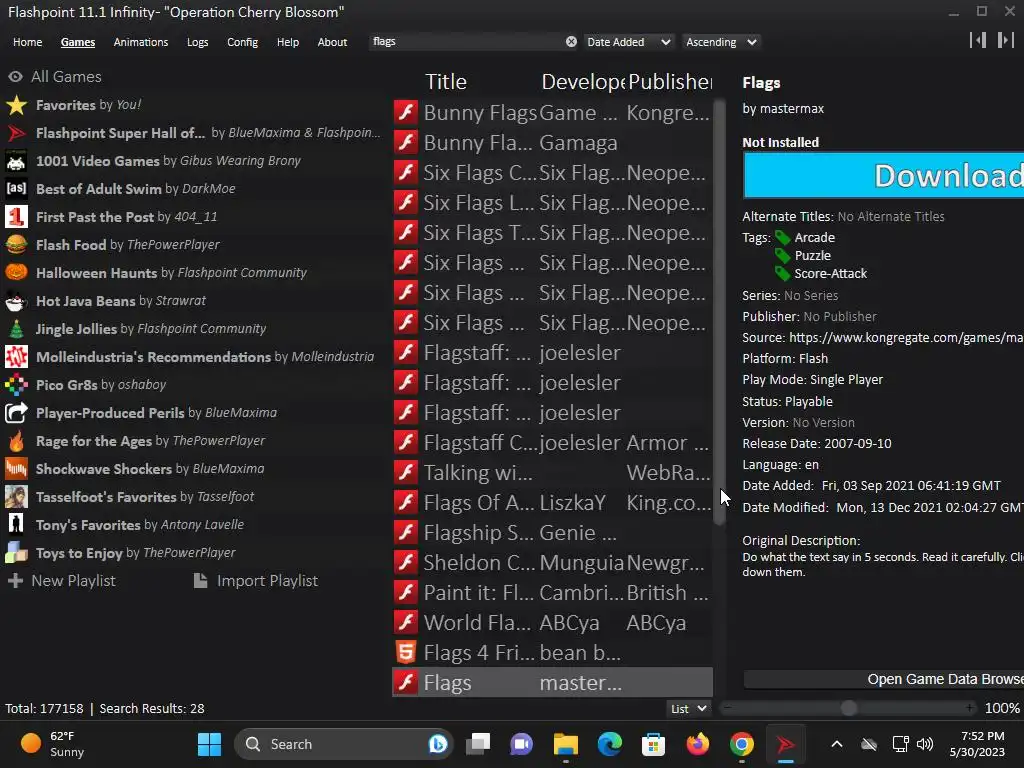1024x768 pixels.
Task: Open Google Chrome from taskbar
Action: pyautogui.click(x=741, y=744)
